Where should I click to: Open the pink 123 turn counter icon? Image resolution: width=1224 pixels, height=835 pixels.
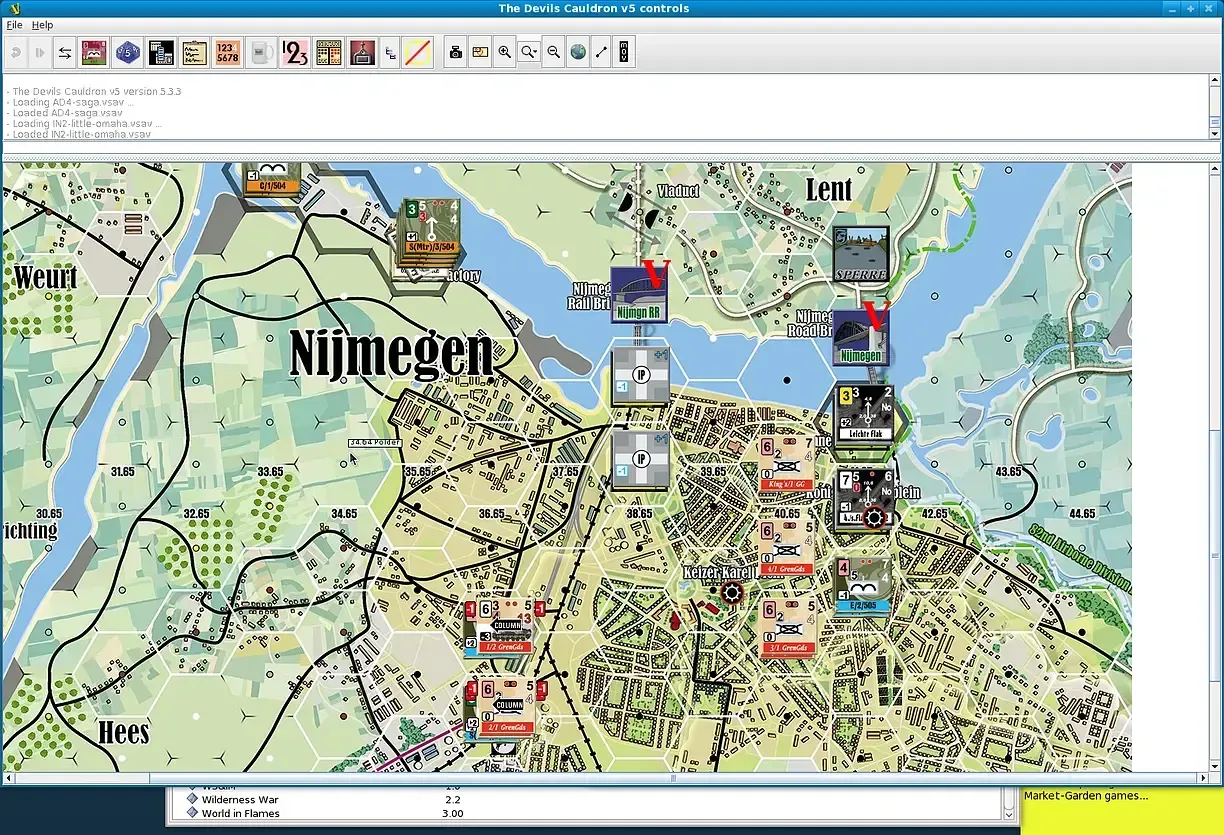(x=295, y=52)
